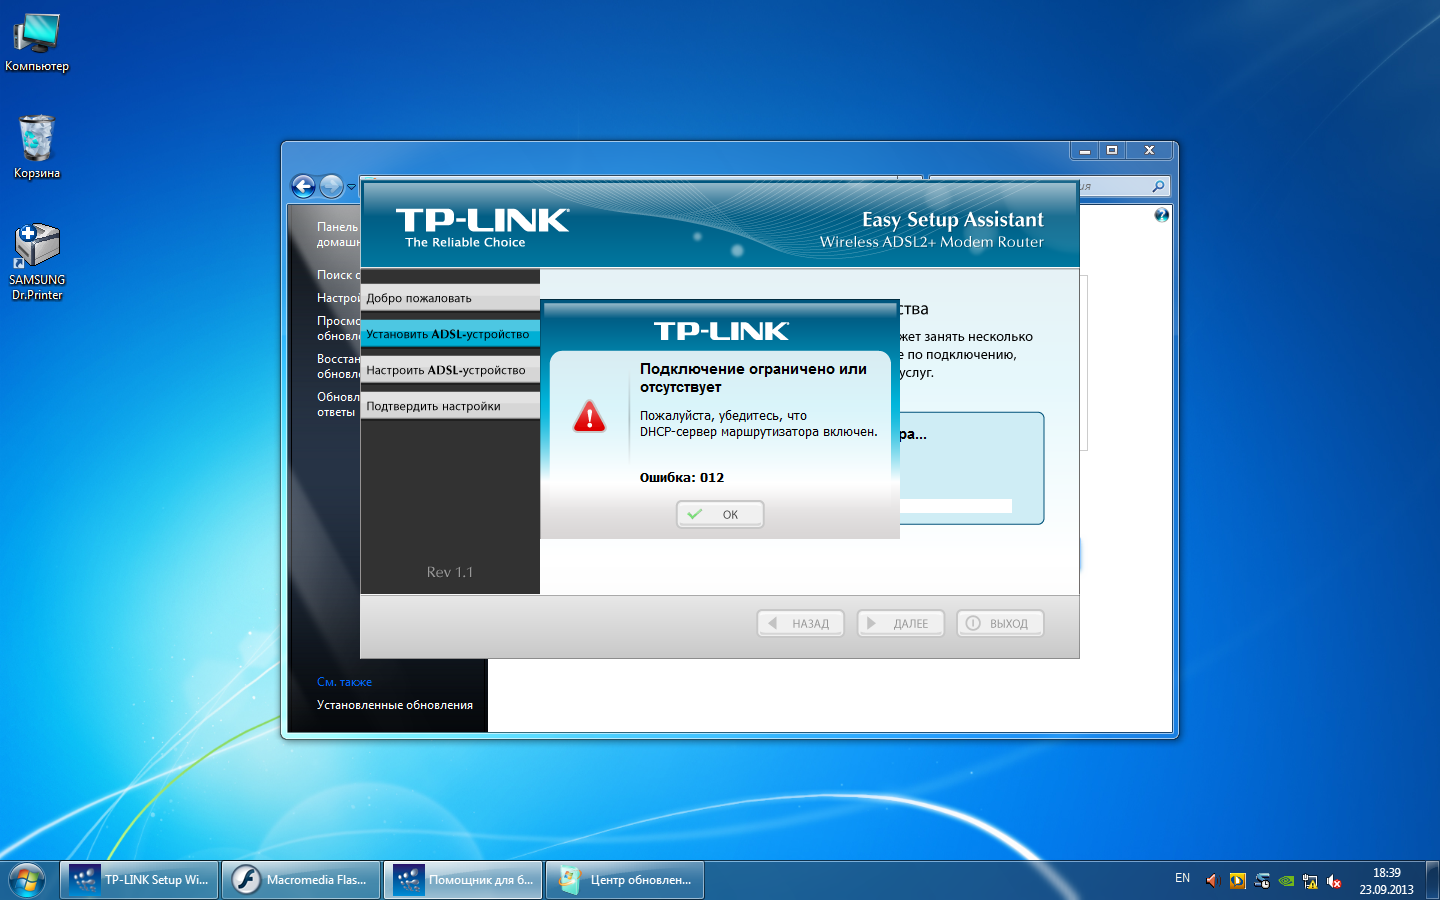Select Установить ADSL-устройство step
Viewport: 1440px width, 900px height.
point(449,334)
